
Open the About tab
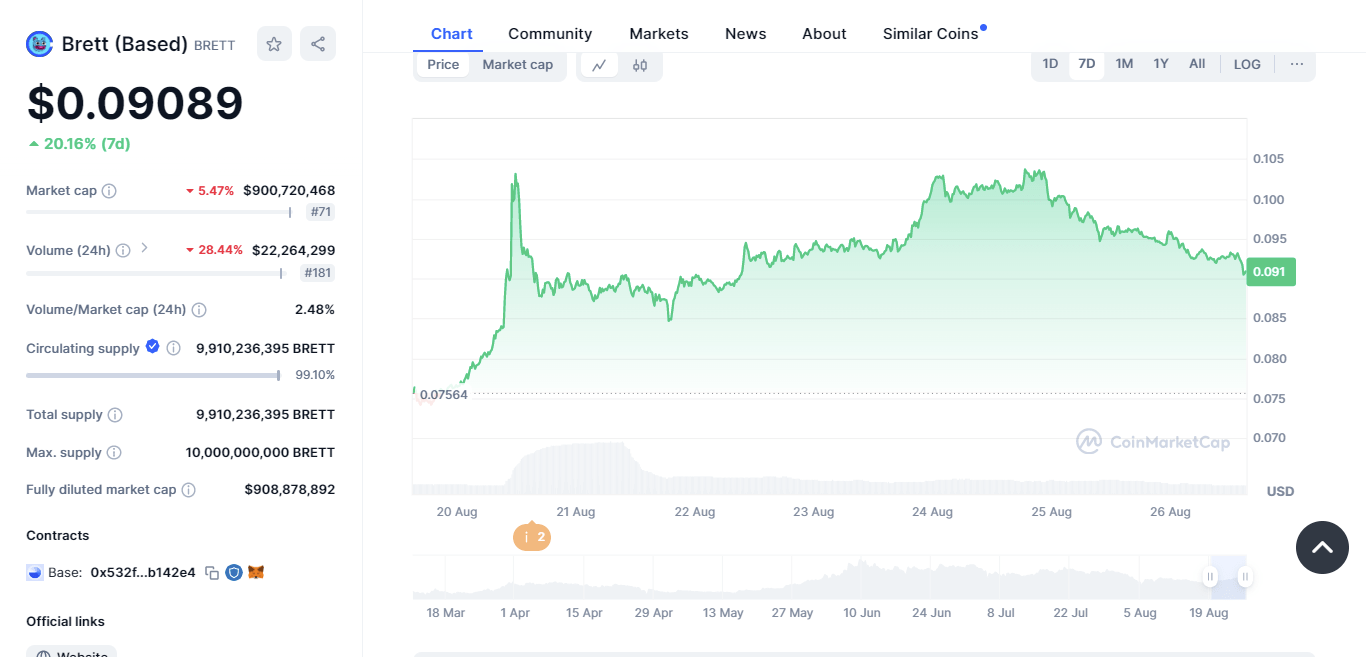pos(824,34)
